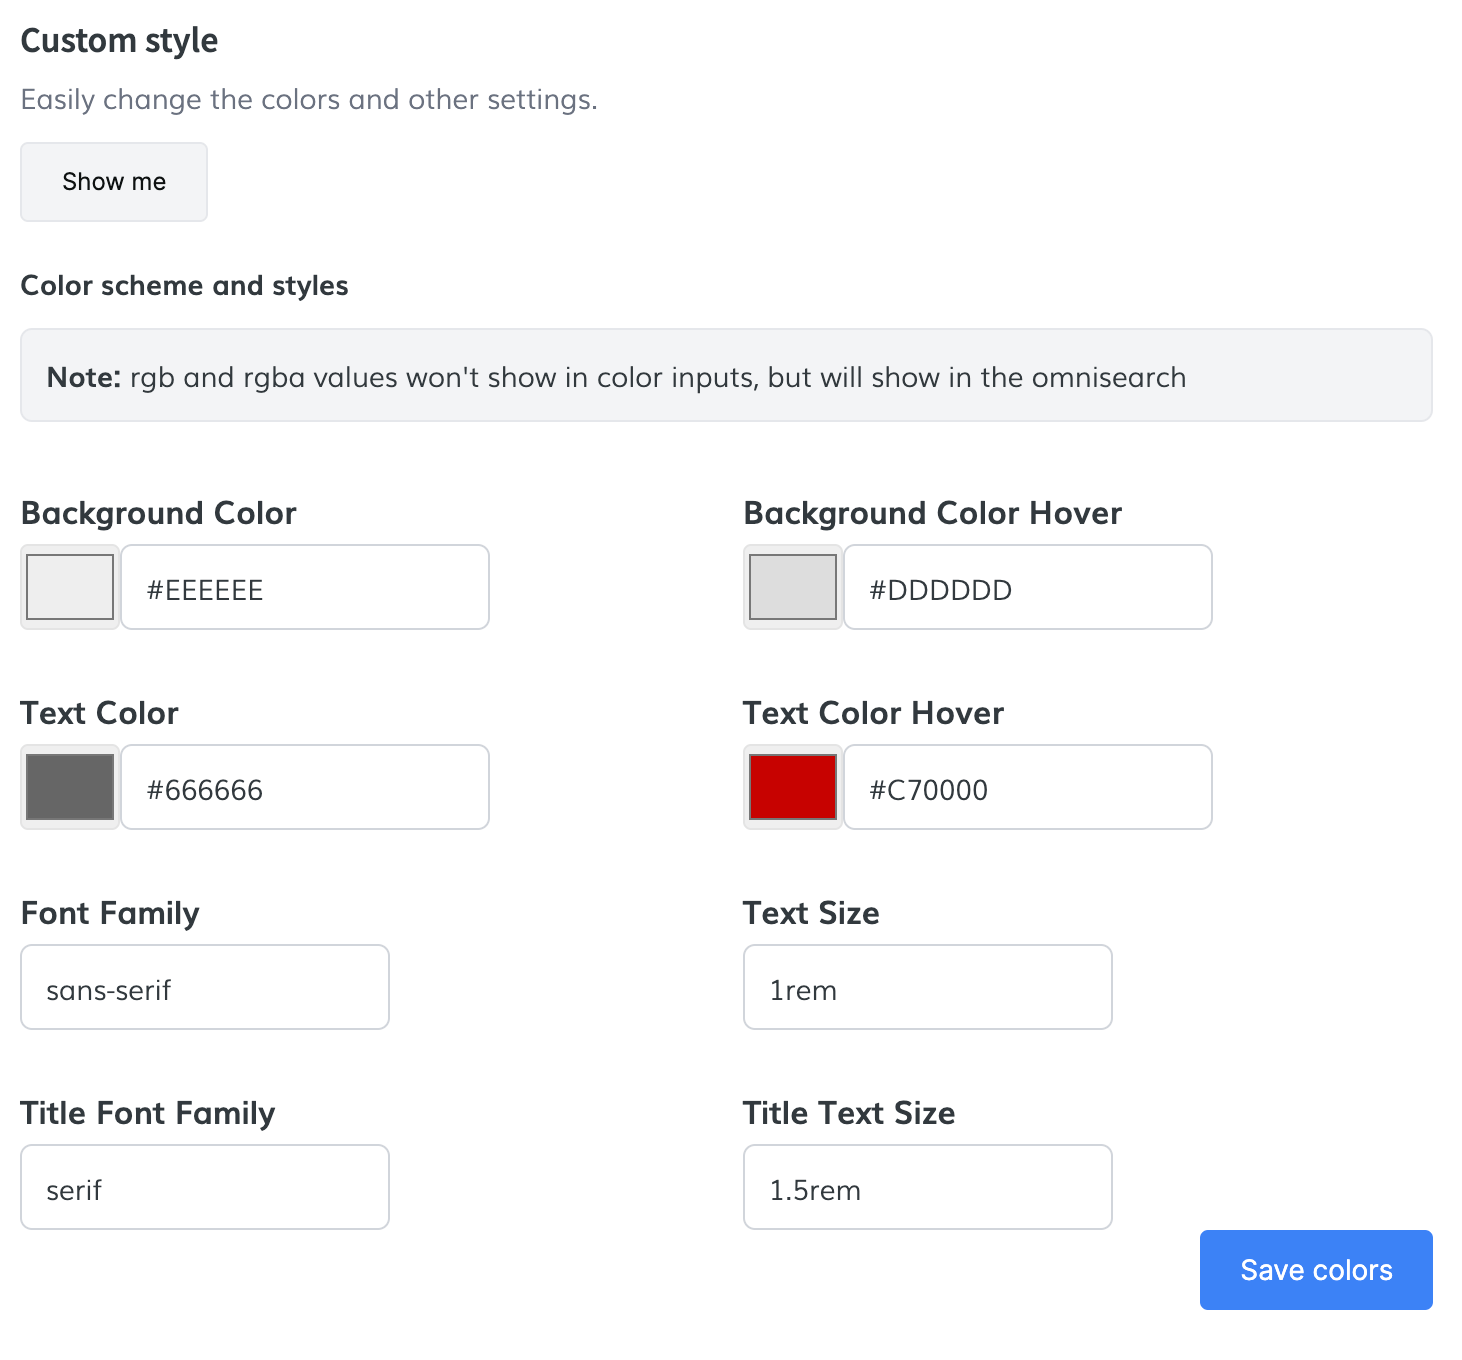Select the Title Text Size field showing 1.5rem
The height and width of the screenshot is (1360, 1462).
click(x=928, y=1188)
